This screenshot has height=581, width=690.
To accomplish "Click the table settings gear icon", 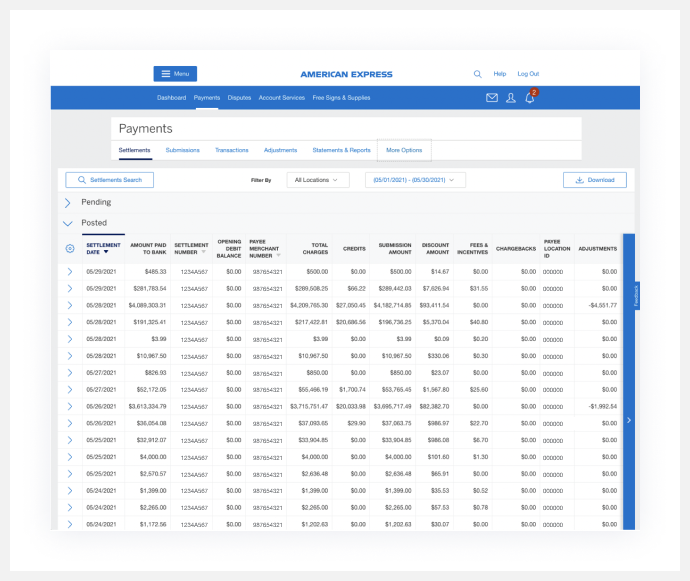I will pyautogui.click(x=70, y=249).
